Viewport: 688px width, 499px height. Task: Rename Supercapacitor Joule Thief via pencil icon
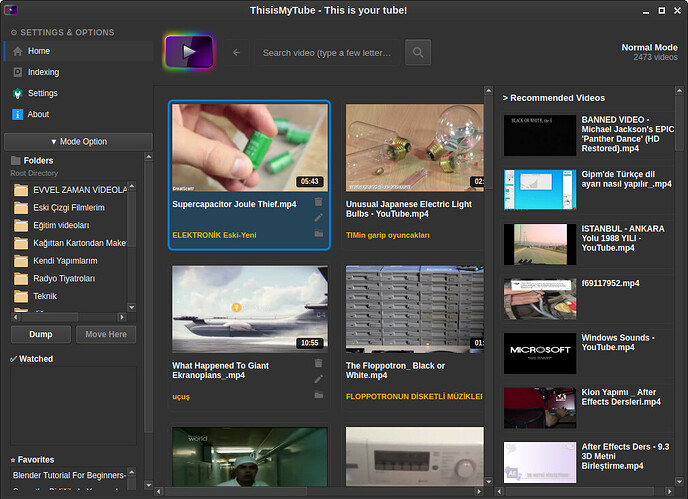click(319, 218)
